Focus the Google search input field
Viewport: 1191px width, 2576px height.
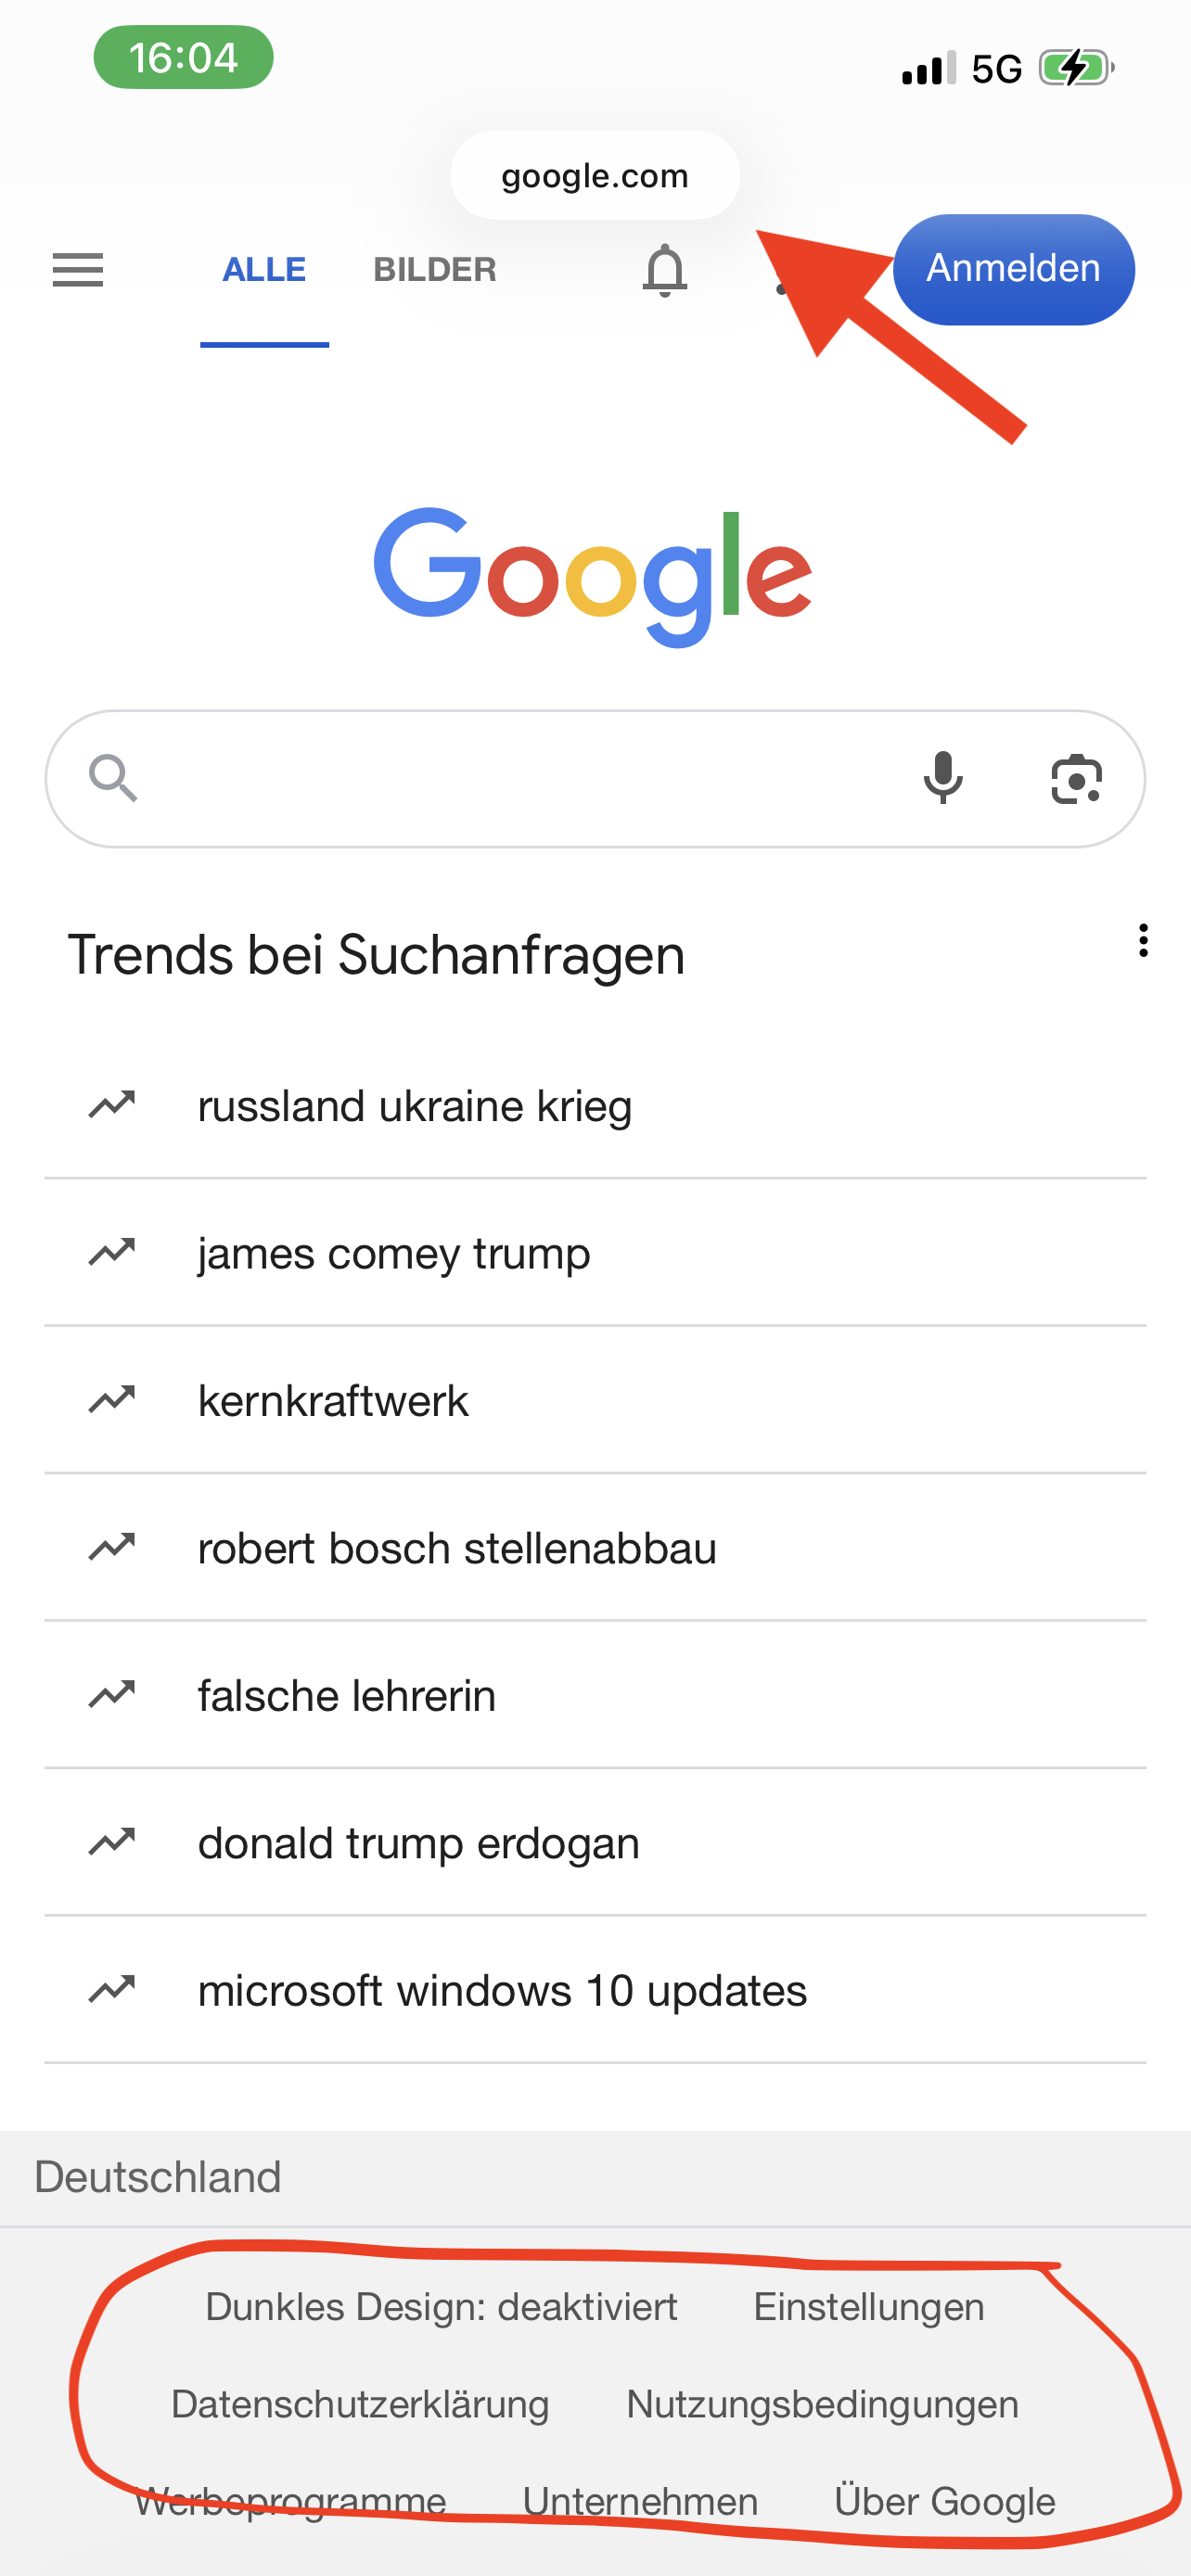520,779
